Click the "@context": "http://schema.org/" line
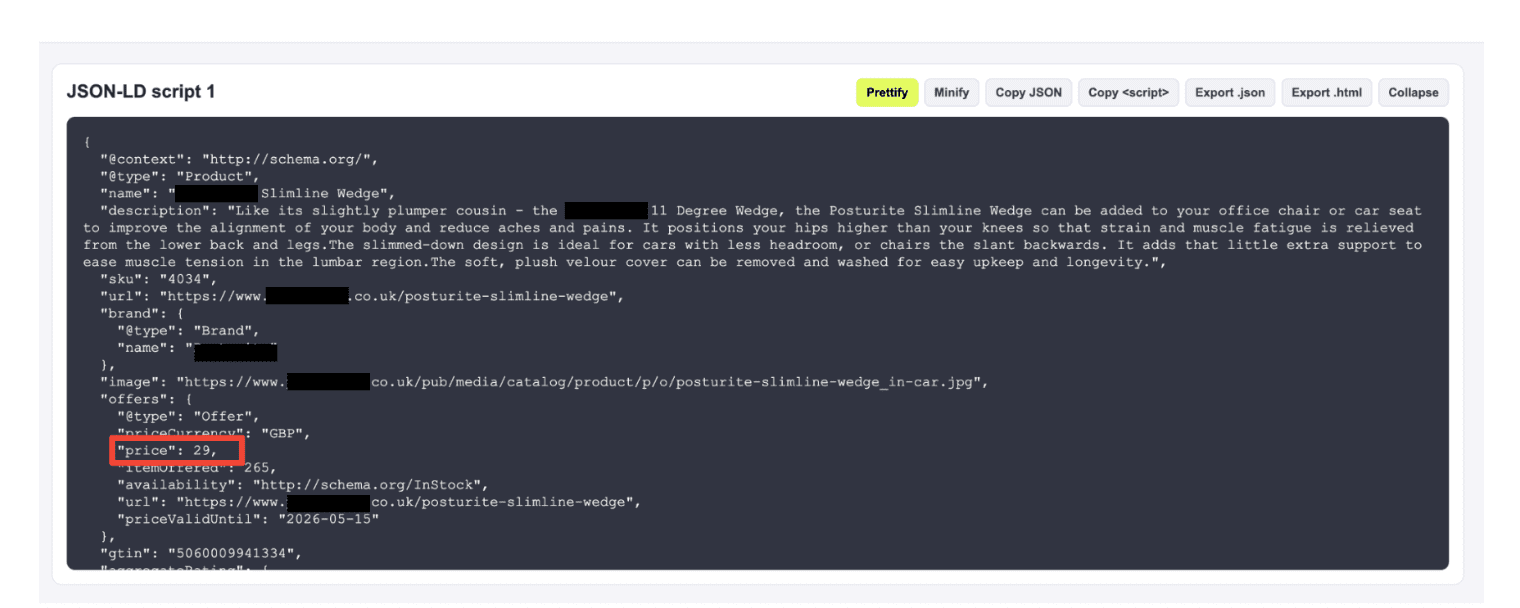The height and width of the screenshot is (608, 1520). 238,159
